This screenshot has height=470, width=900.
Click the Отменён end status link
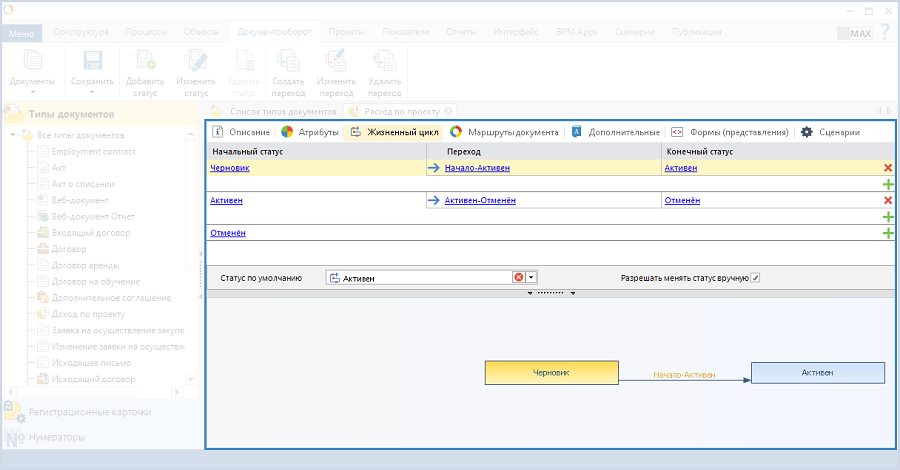[681, 201]
